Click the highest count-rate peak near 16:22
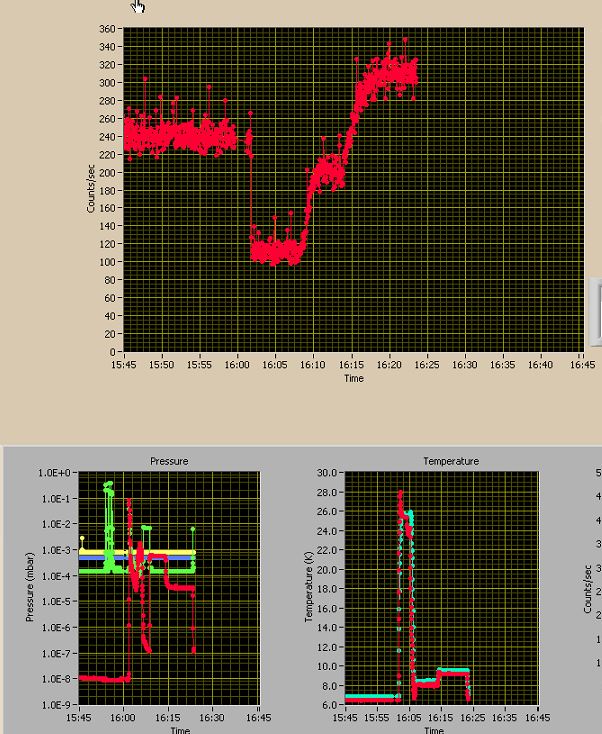The width and height of the screenshot is (602, 734). (405, 40)
